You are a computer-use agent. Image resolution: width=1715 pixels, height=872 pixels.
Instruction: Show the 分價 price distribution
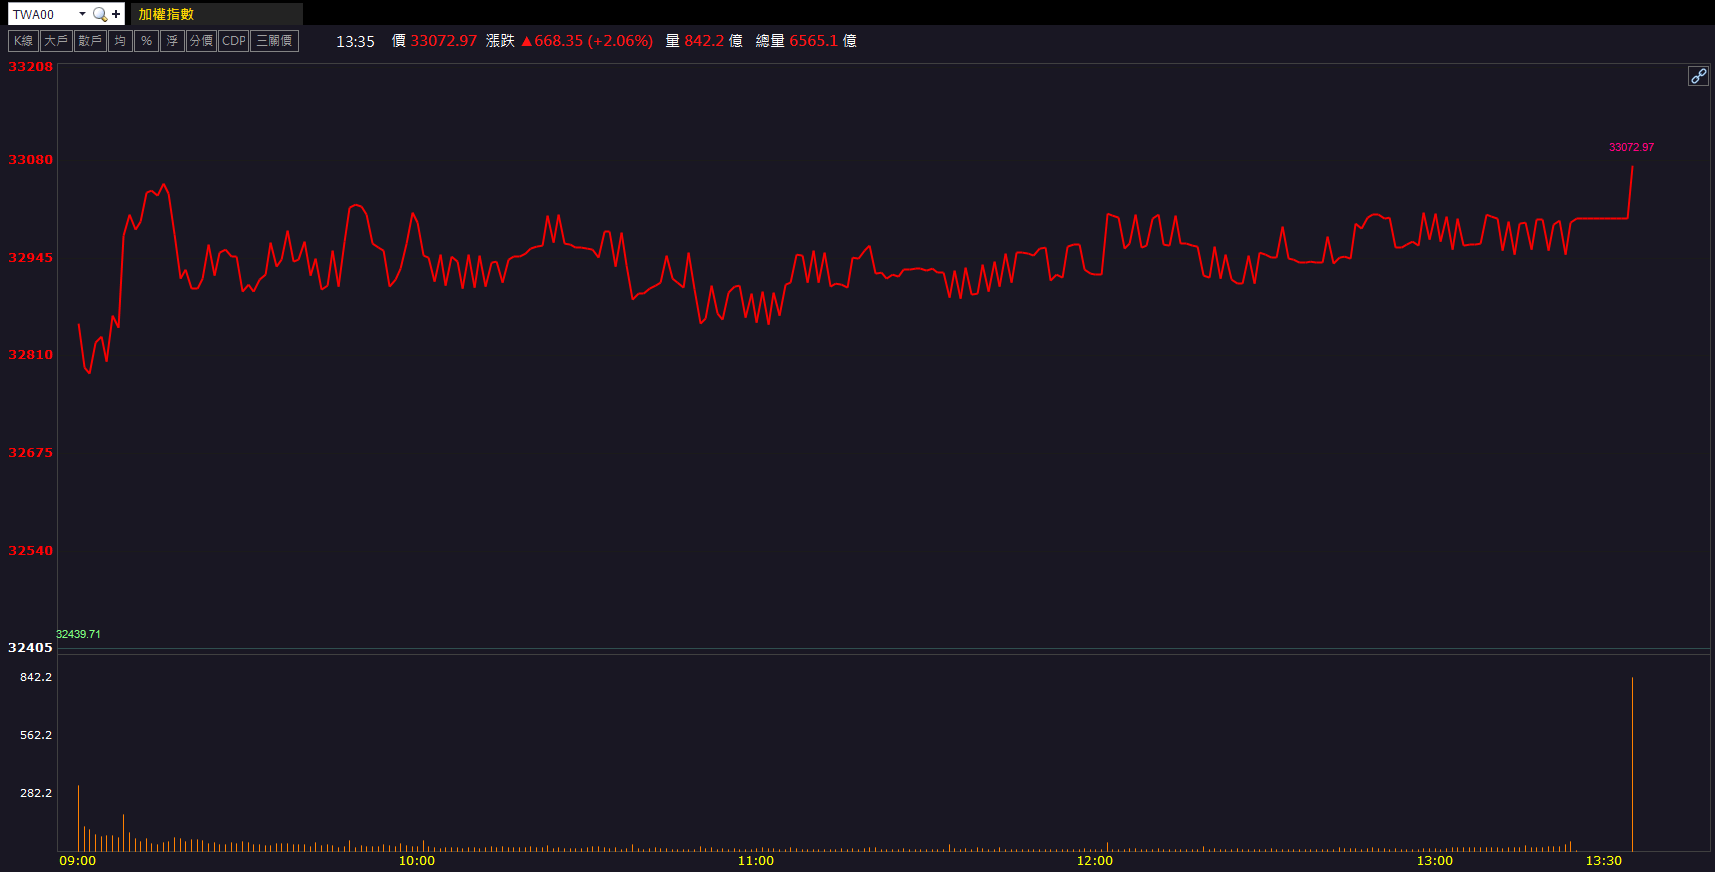point(201,41)
